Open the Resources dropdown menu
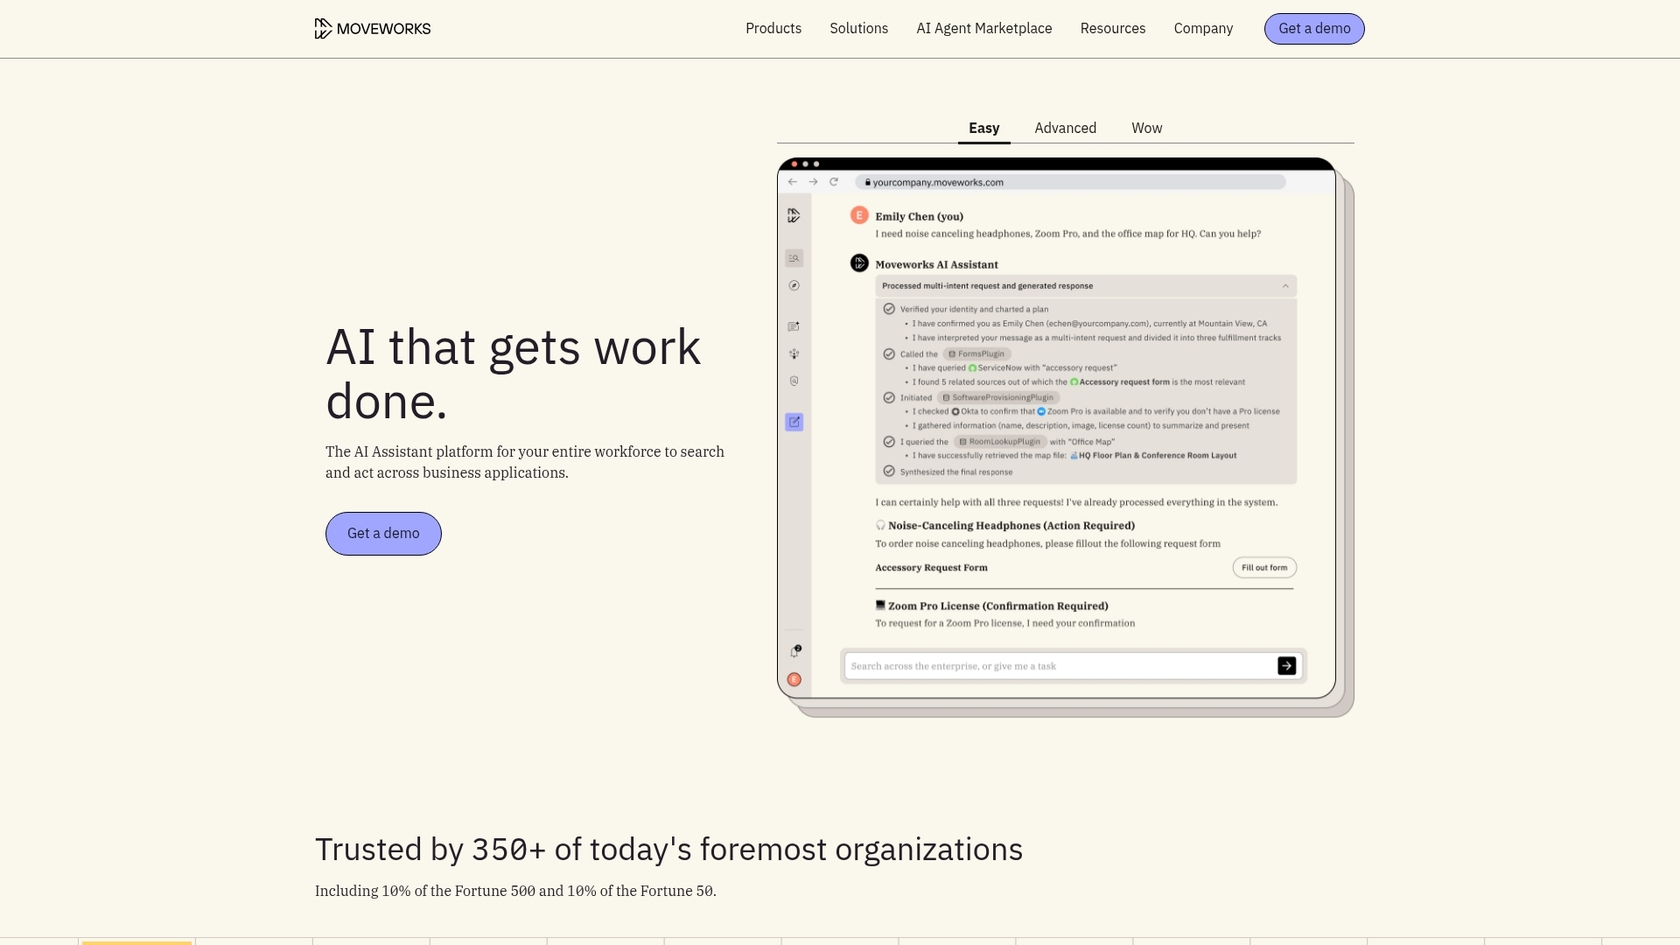The image size is (1680, 945). click(x=1112, y=28)
